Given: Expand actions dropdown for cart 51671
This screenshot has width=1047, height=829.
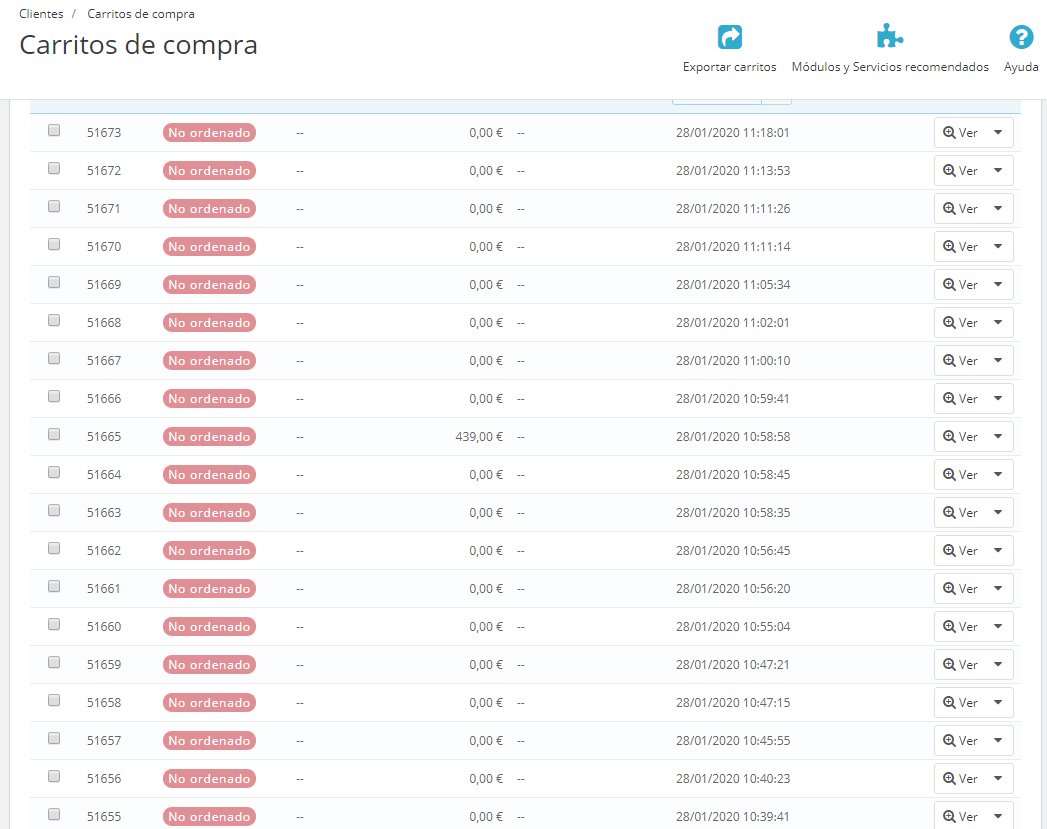Looking at the screenshot, I should click(998, 208).
